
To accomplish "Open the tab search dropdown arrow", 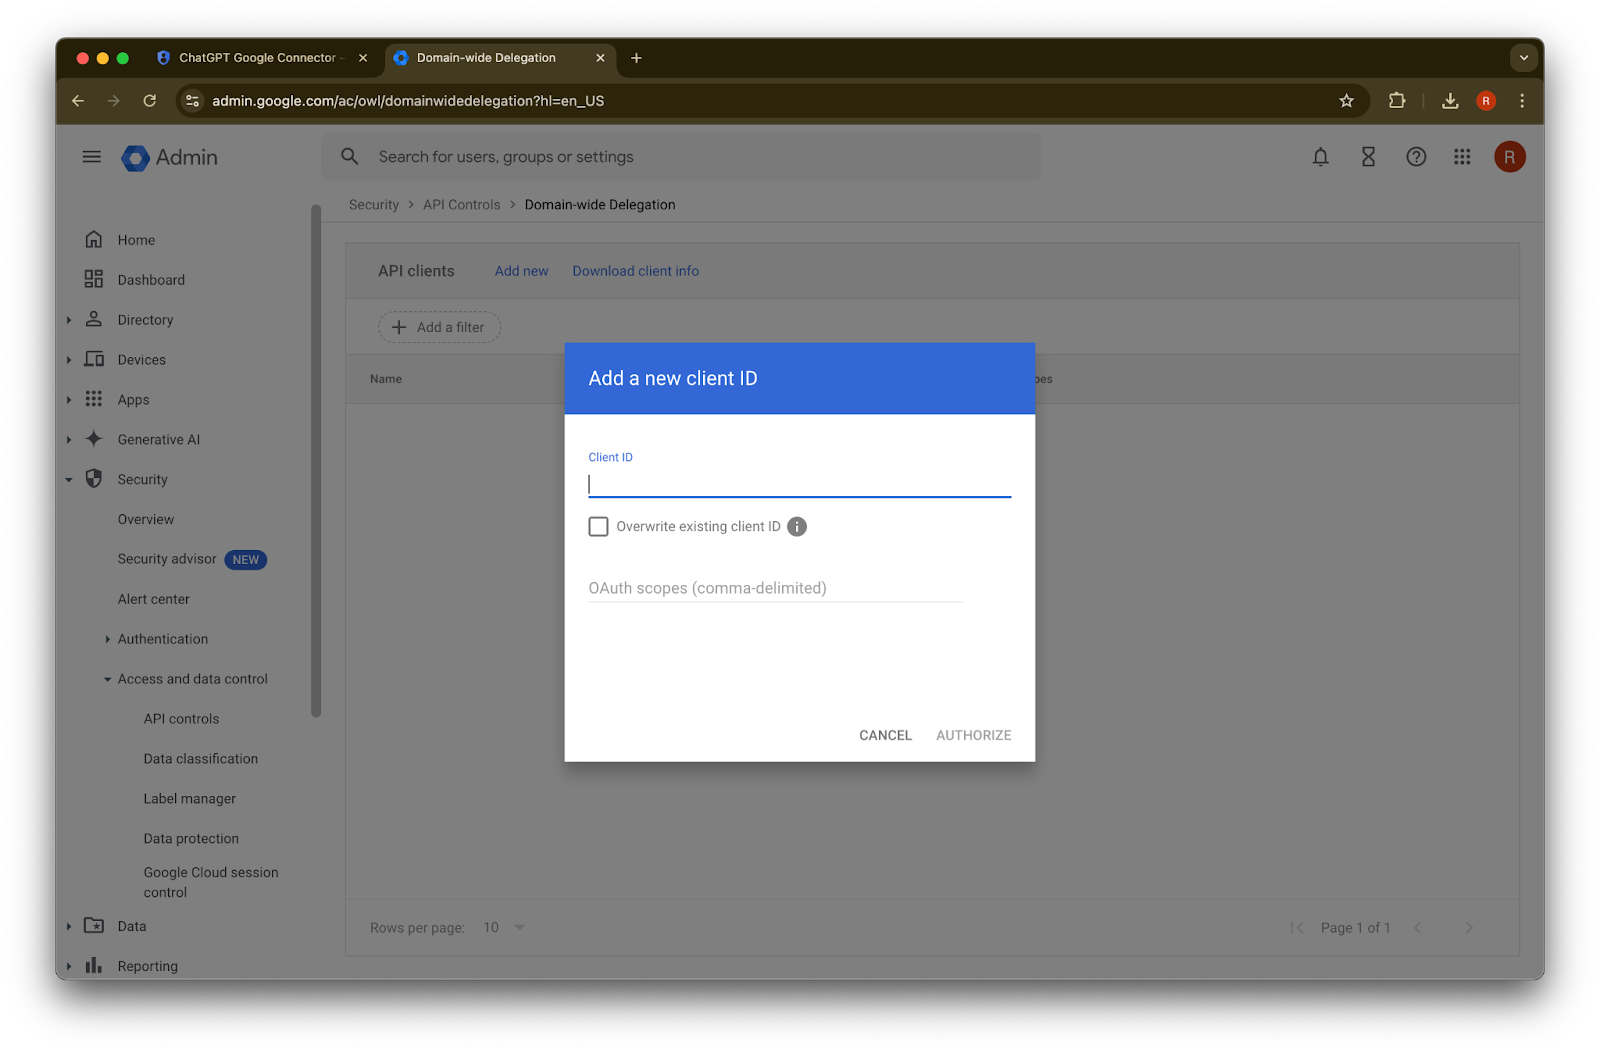I will click(x=1524, y=58).
